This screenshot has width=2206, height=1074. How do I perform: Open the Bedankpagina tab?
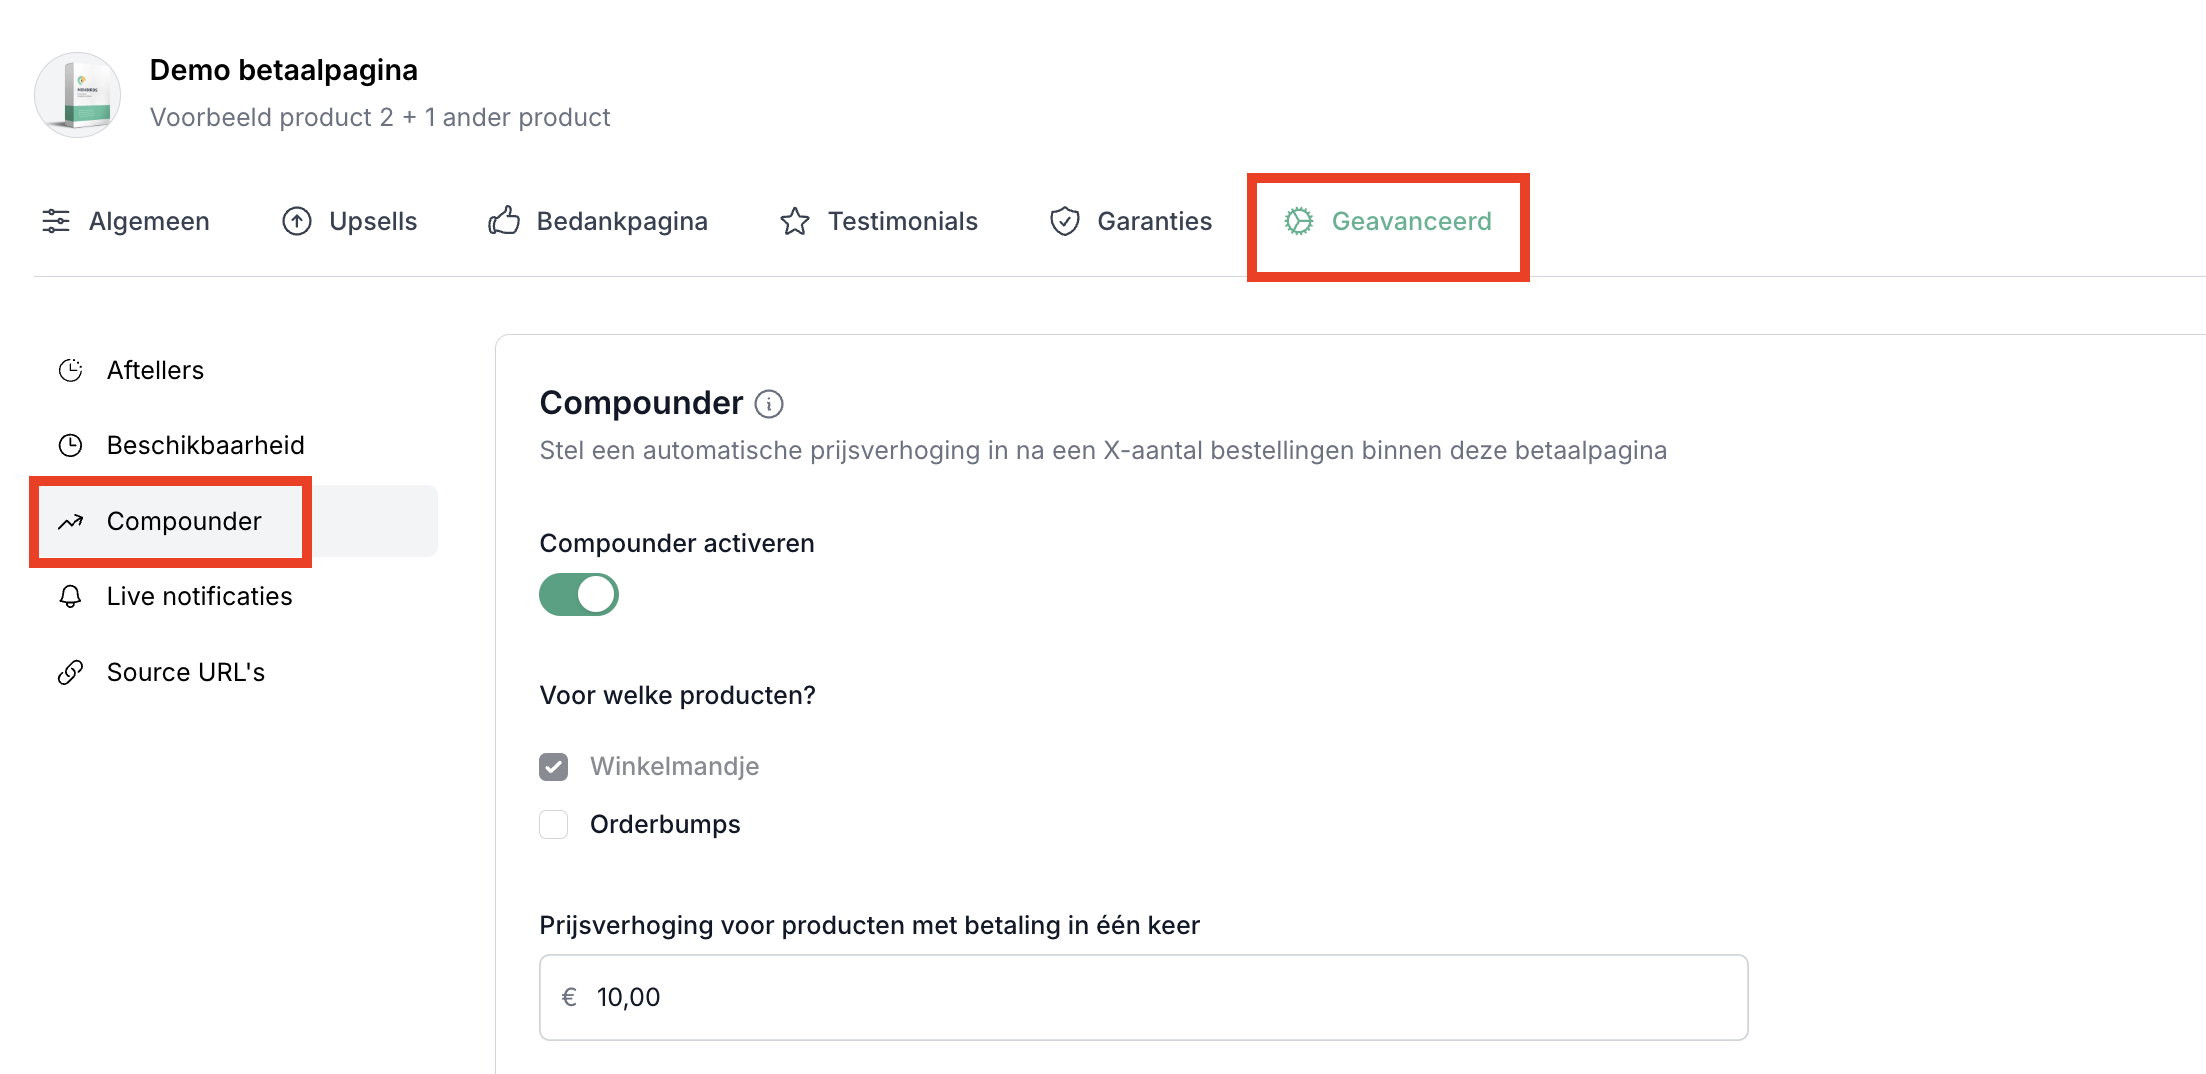click(598, 221)
